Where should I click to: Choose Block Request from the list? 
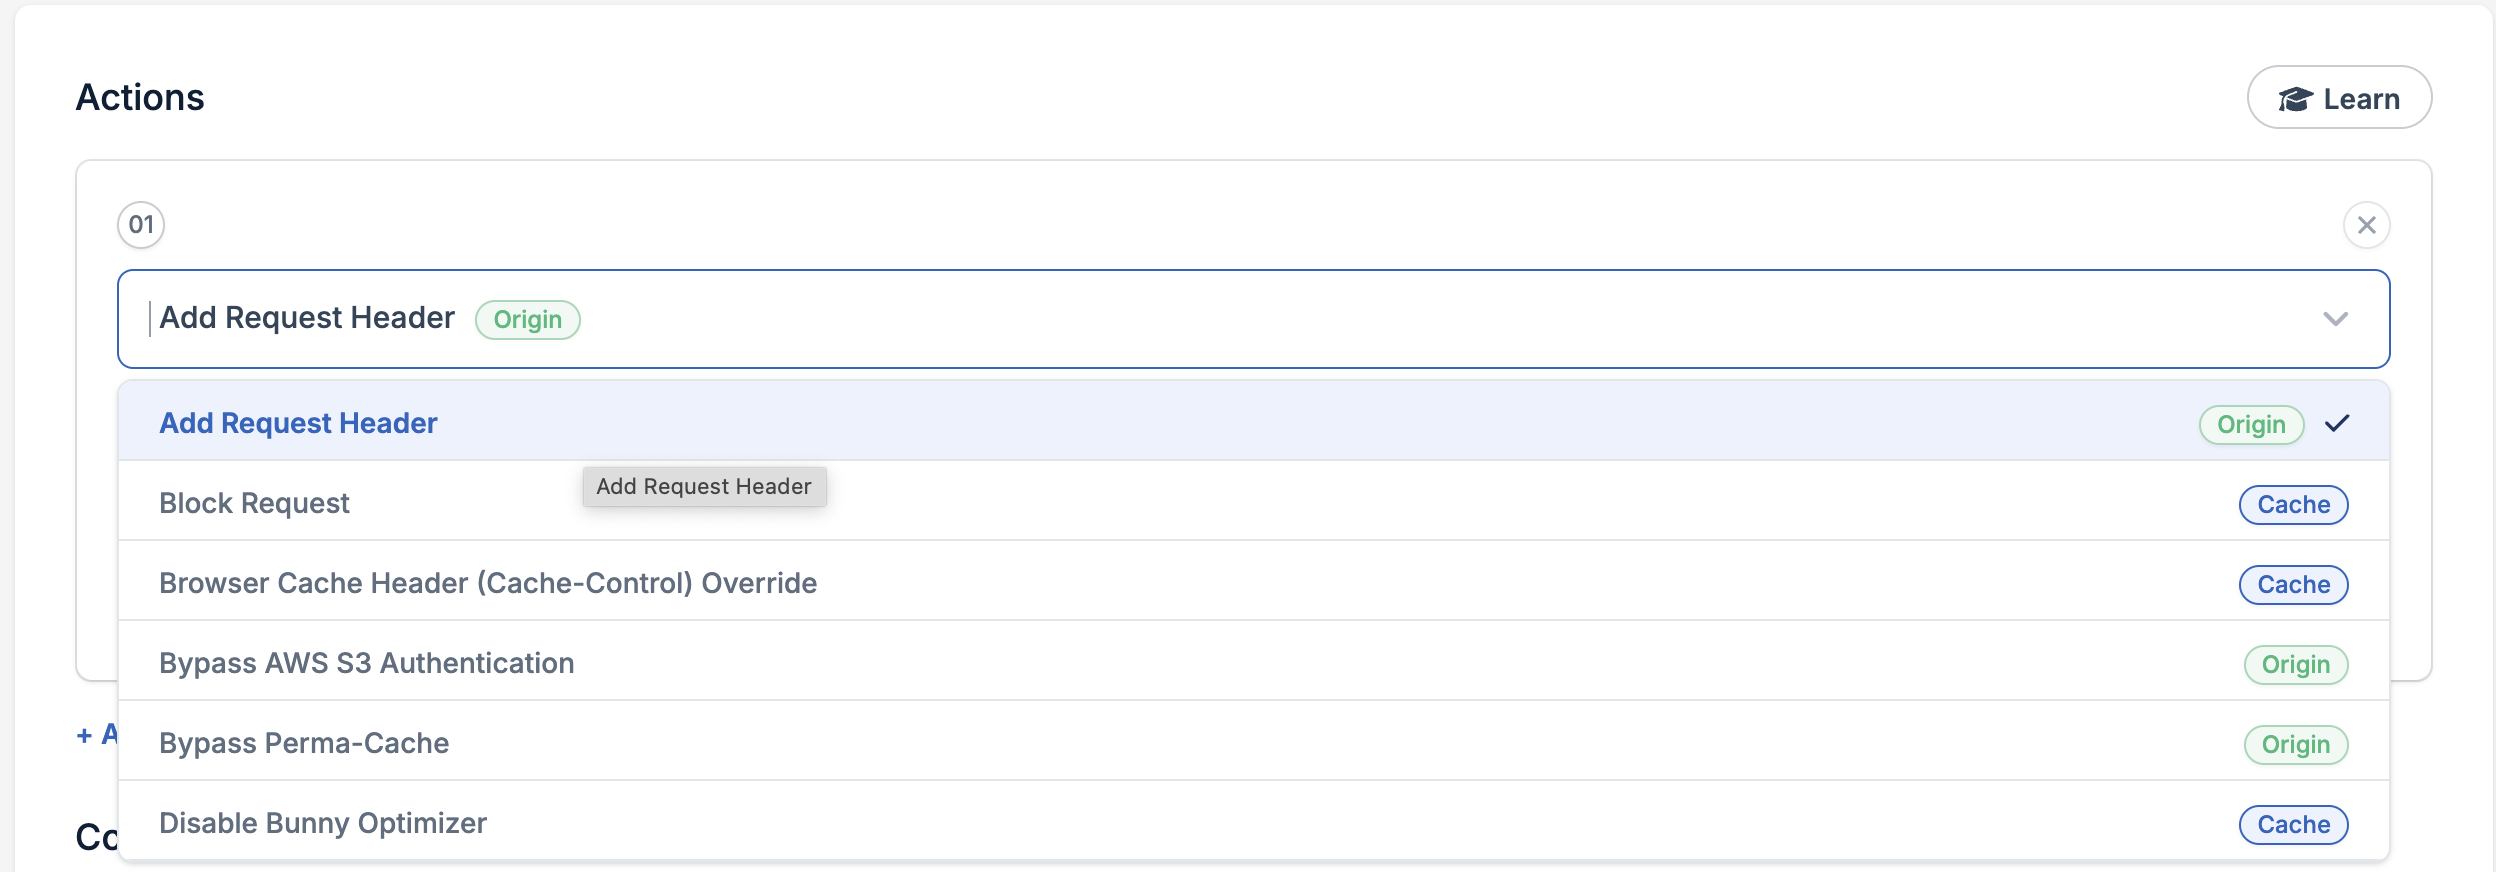(1254, 501)
